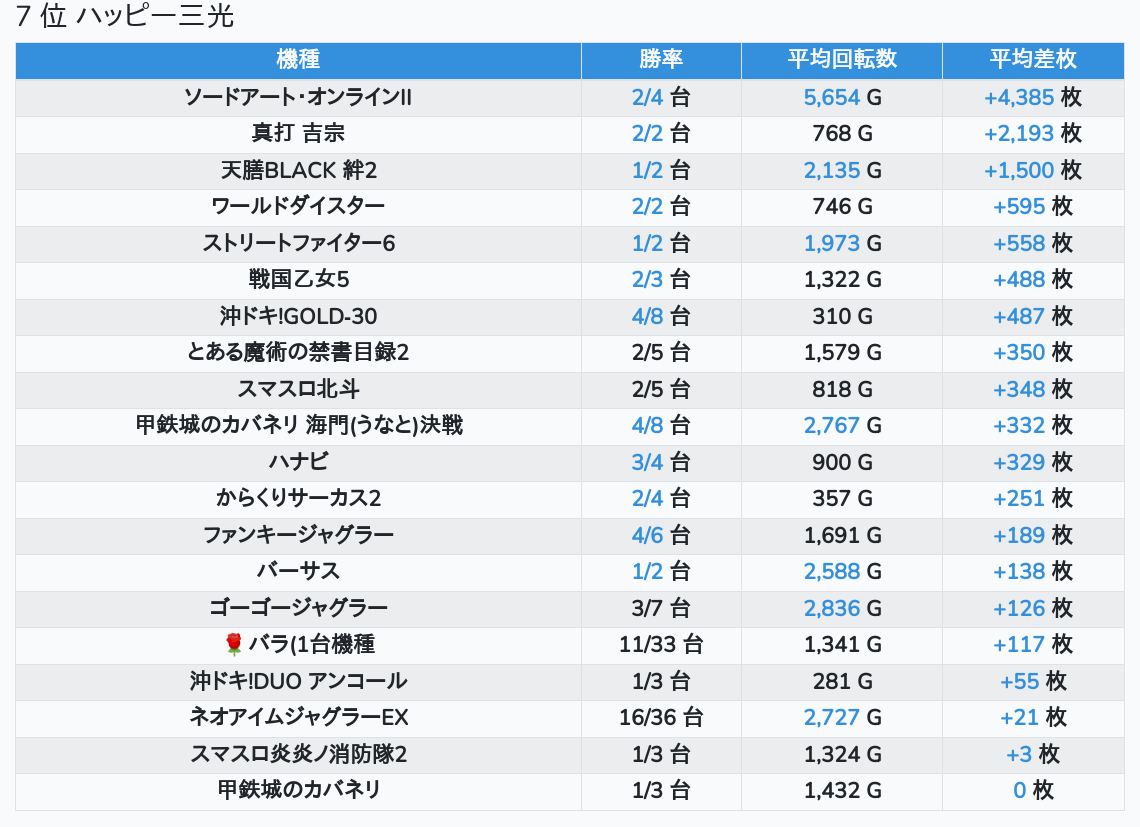The image size is (1140, 827).
Task: Click the 0 枚 difference value
Action: tap(1033, 790)
